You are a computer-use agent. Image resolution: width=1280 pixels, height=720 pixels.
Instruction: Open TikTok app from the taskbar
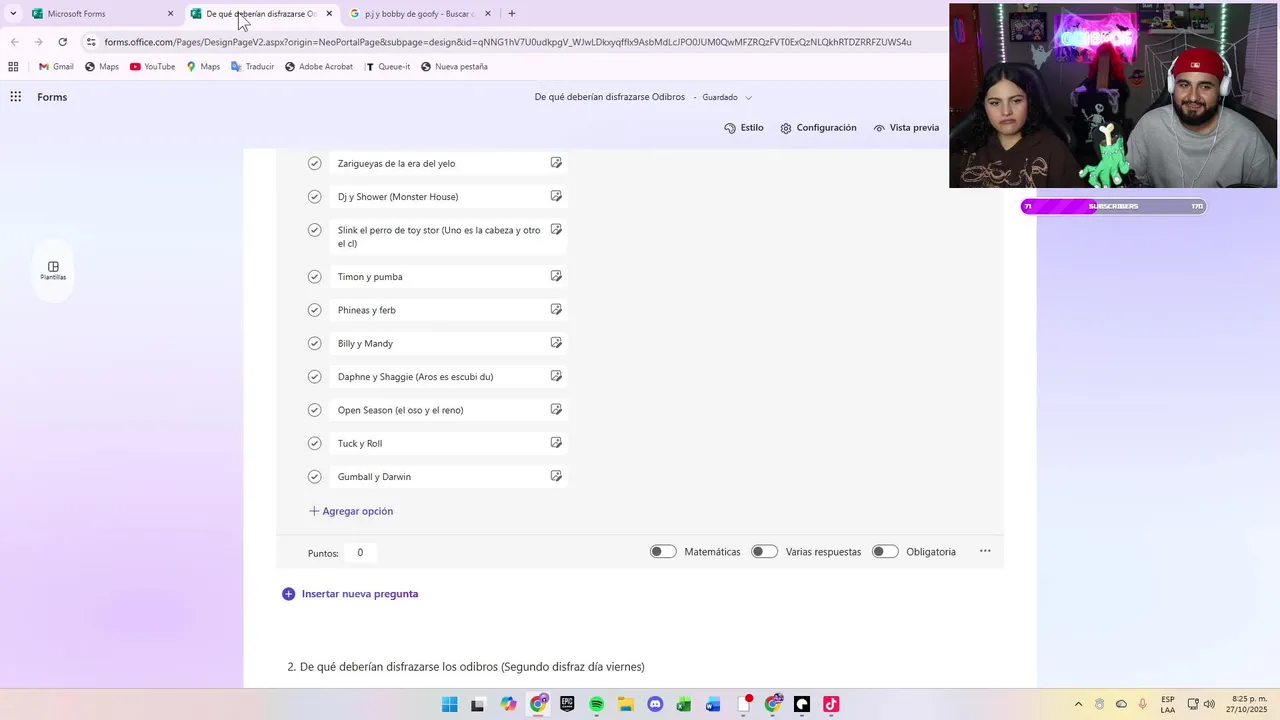[x=831, y=704]
